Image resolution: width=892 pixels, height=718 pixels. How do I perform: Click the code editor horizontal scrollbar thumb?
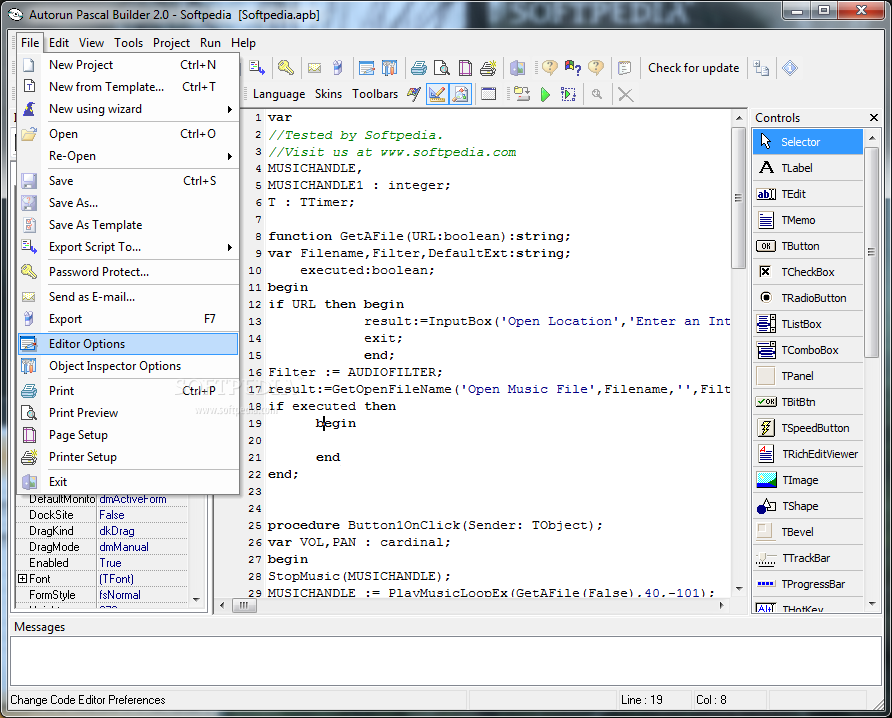(x=245, y=605)
